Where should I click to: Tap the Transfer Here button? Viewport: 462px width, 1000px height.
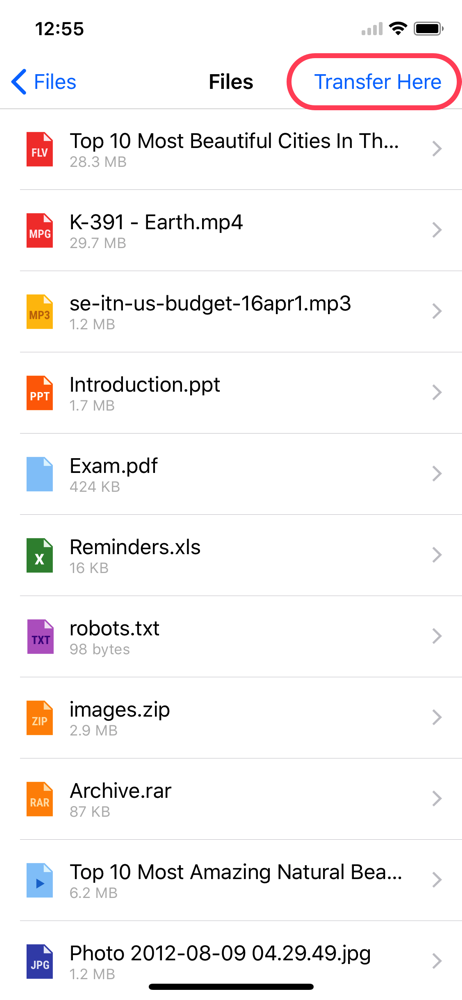point(378,82)
